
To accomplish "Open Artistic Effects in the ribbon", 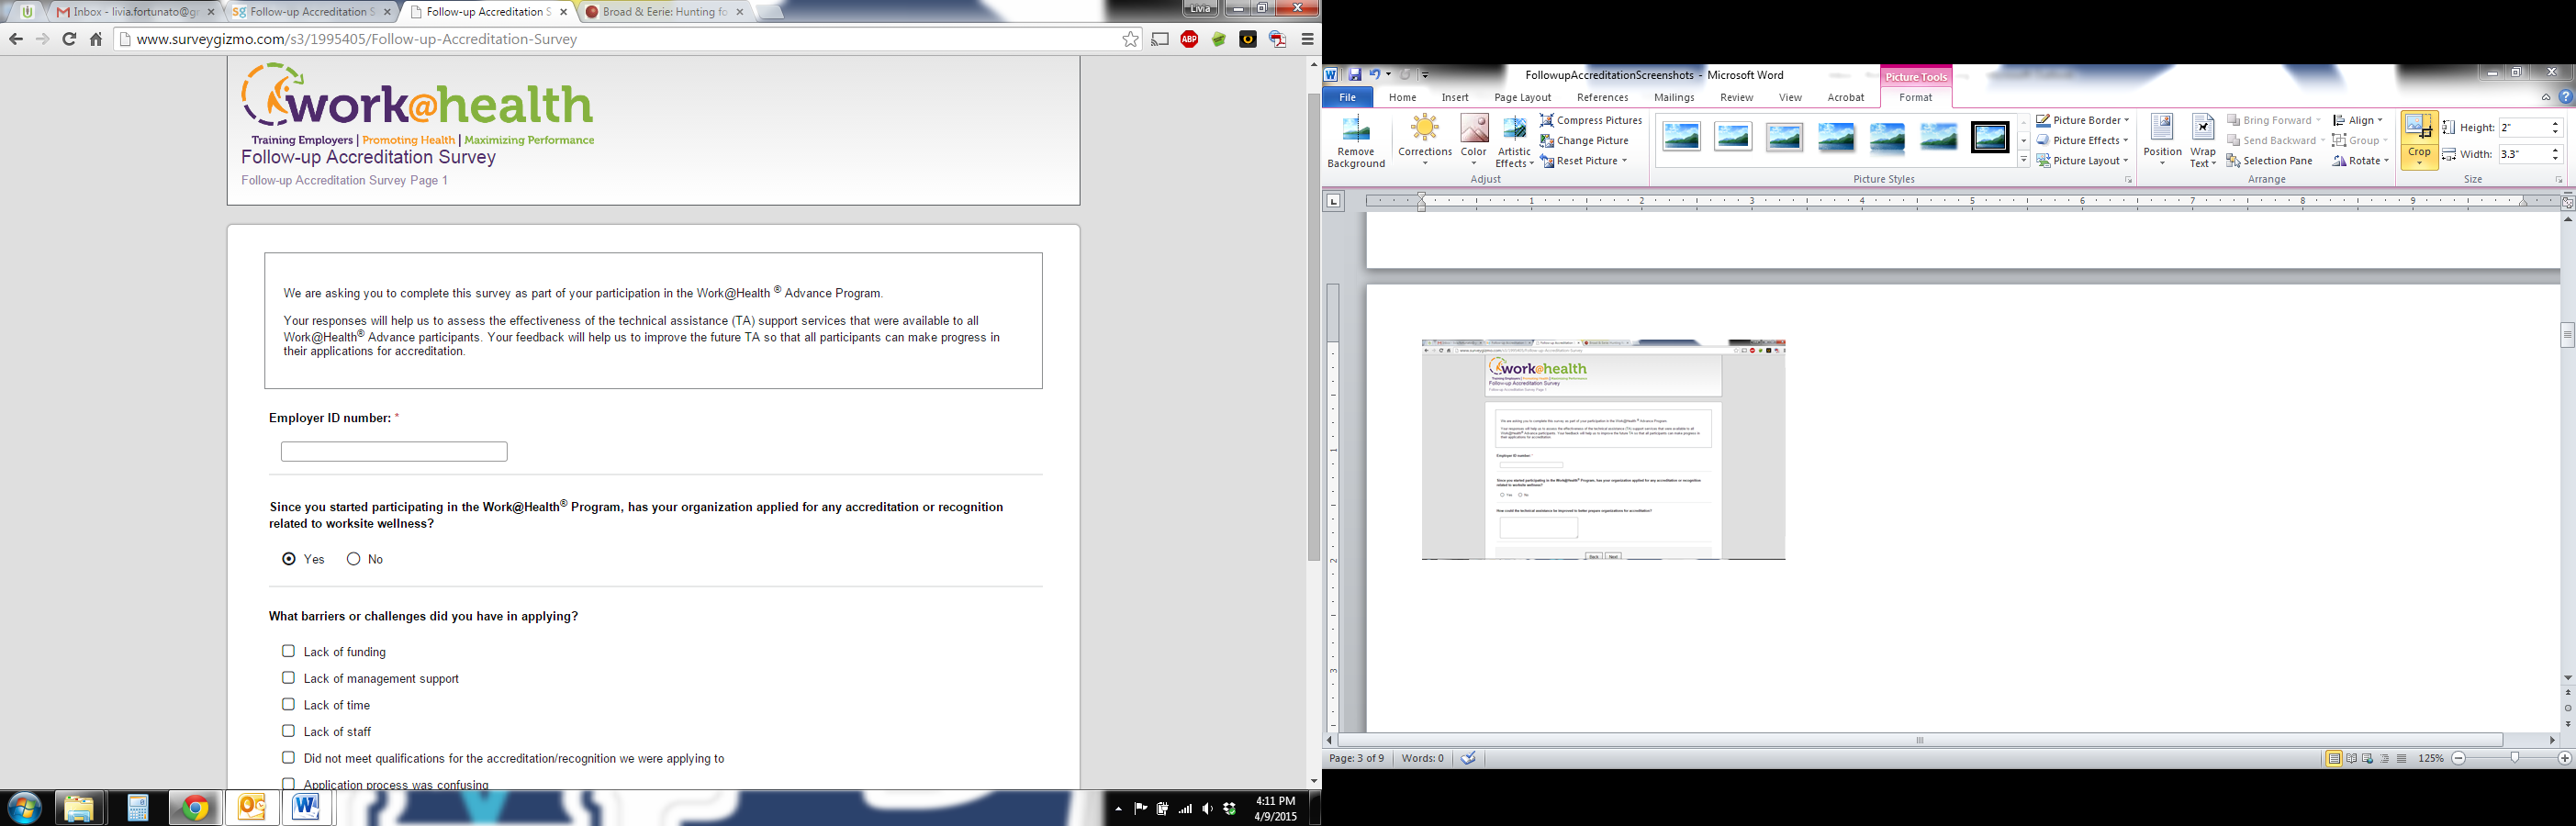I will 1514,141.
